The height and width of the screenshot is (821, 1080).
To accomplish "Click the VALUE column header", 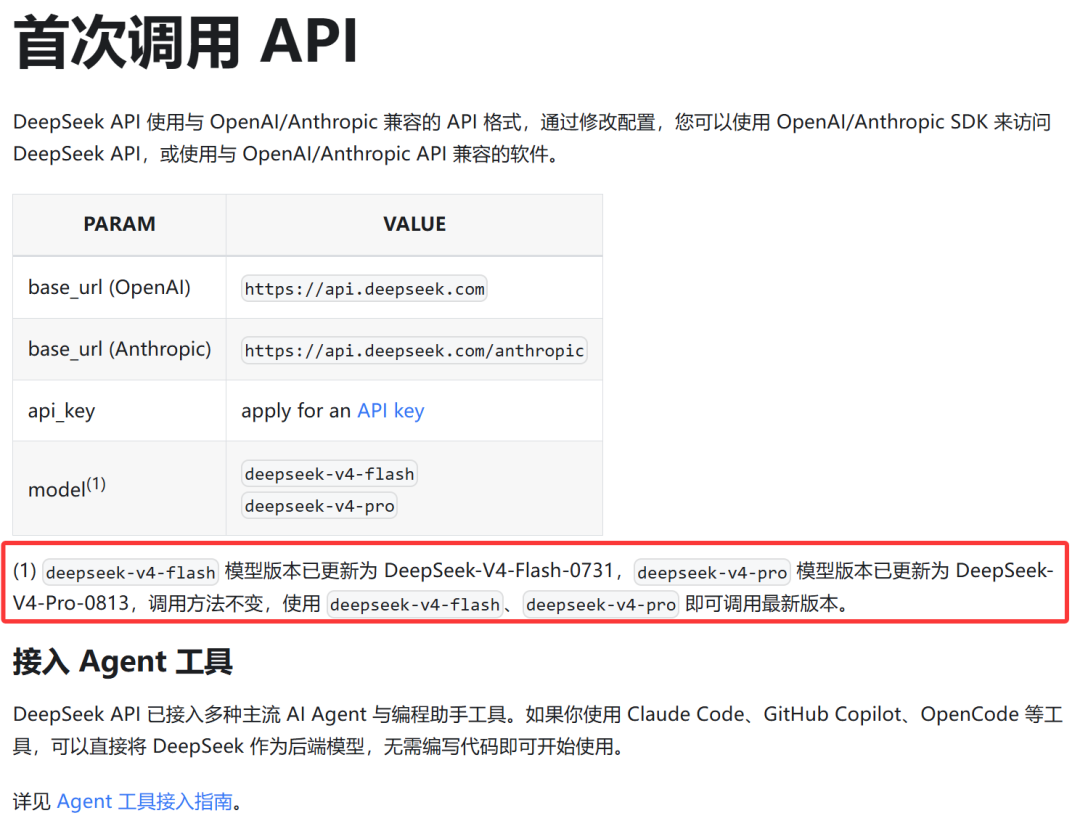I will click(414, 225).
